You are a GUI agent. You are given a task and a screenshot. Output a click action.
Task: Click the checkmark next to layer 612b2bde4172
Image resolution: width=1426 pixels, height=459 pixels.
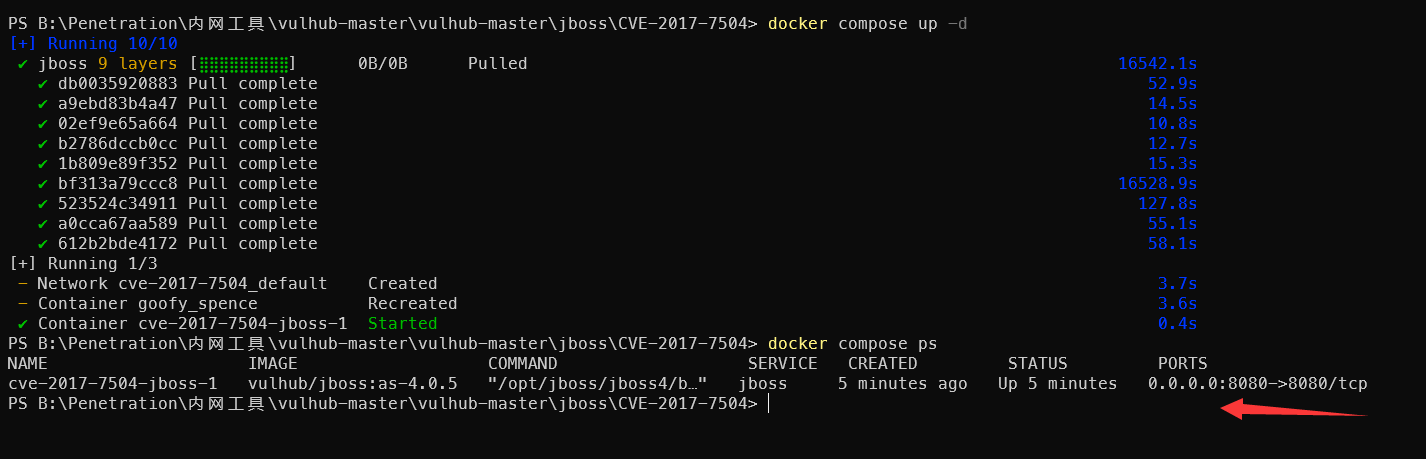tap(42, 244)
